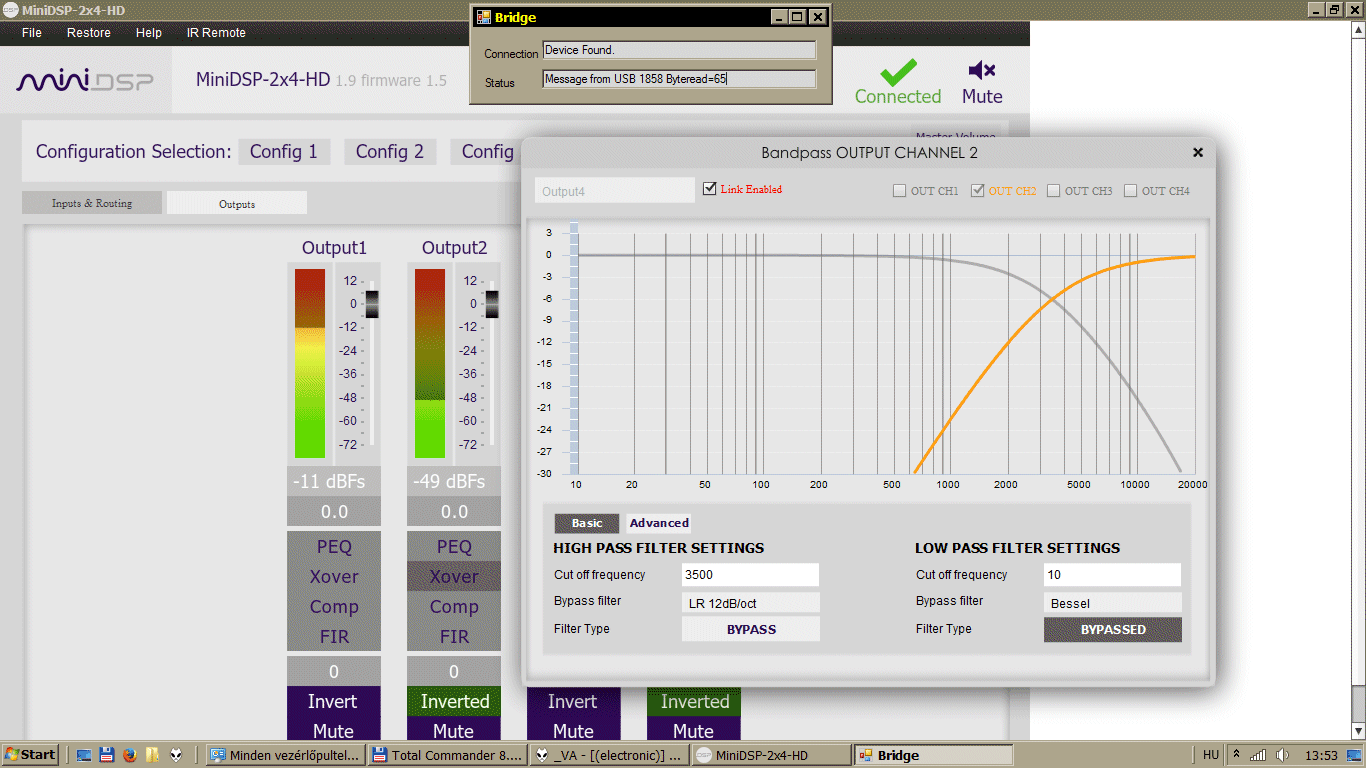This screenshot has width=1366, height=768.
Task: Open Output1 FIR settings
Action: 334,637
